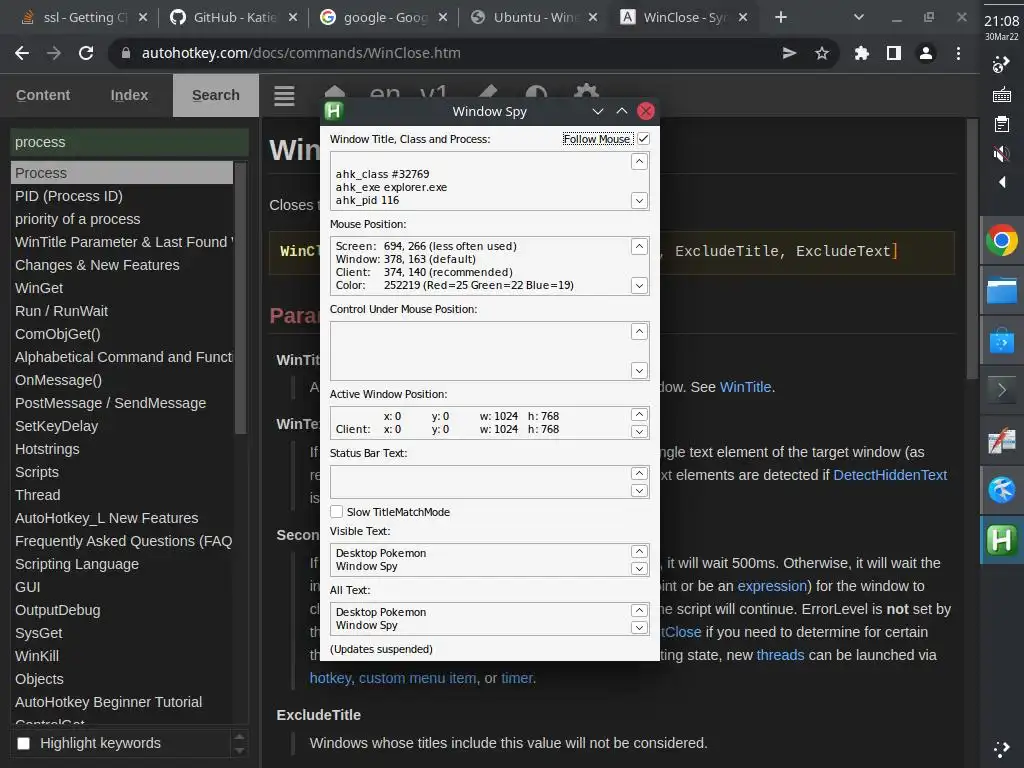Click down arrow in Status Bar Text box

[x=639, y=490]
